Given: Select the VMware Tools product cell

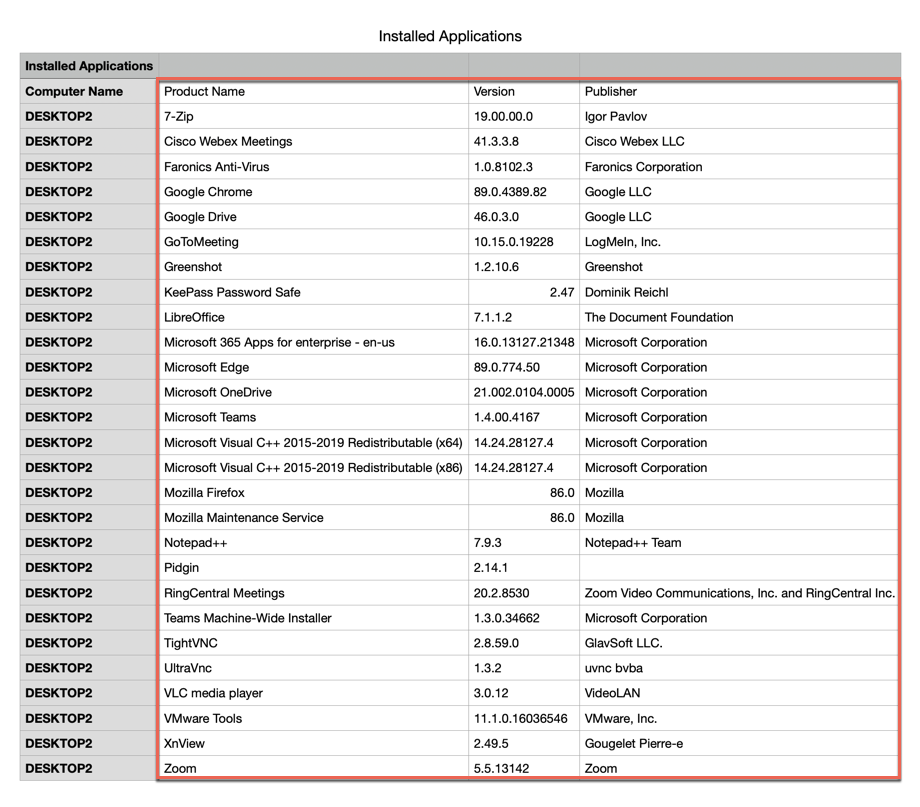Looking at the screenshot, I should click(313, 718).
